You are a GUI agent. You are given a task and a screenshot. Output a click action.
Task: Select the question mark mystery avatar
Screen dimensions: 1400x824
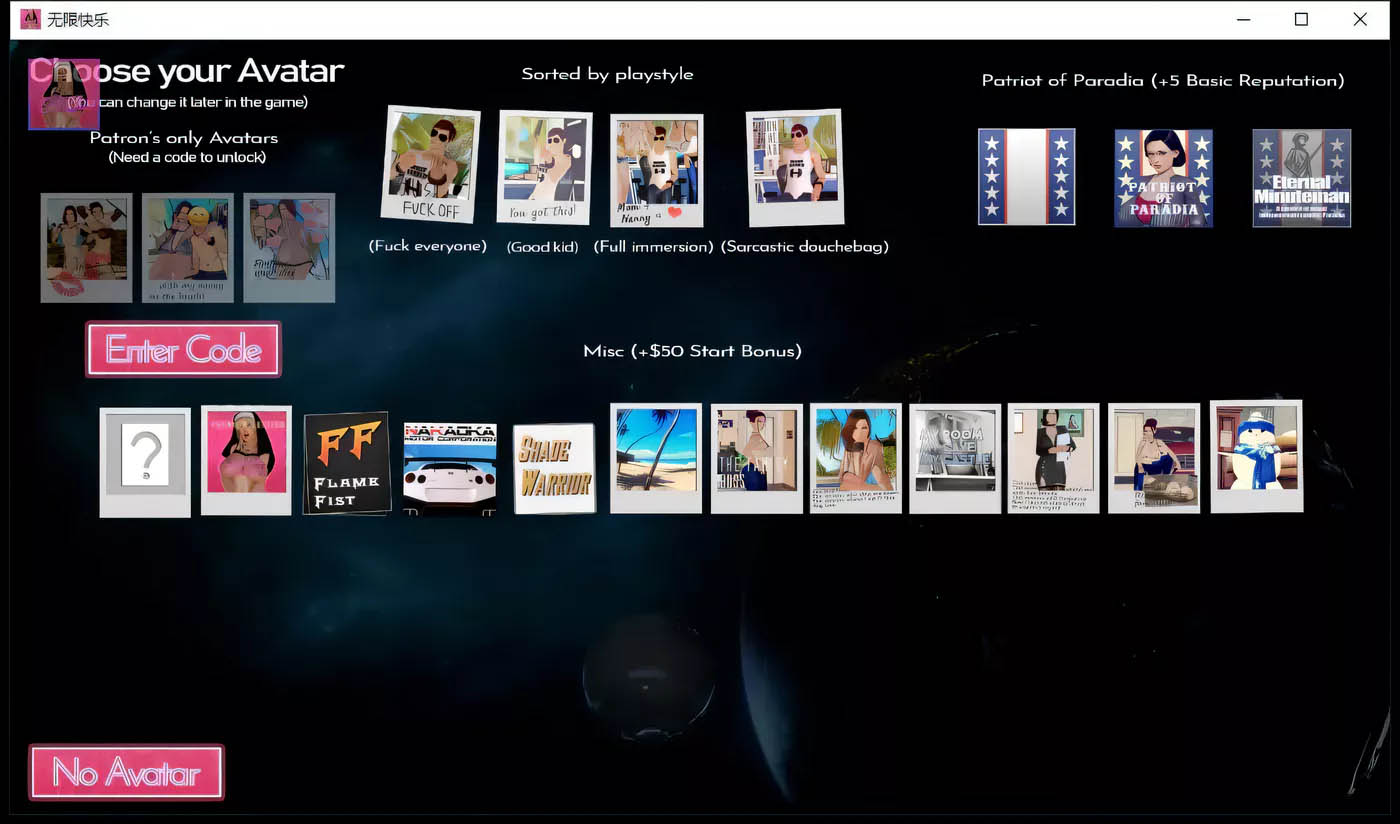pyautogui.click(x=145, y=461)
